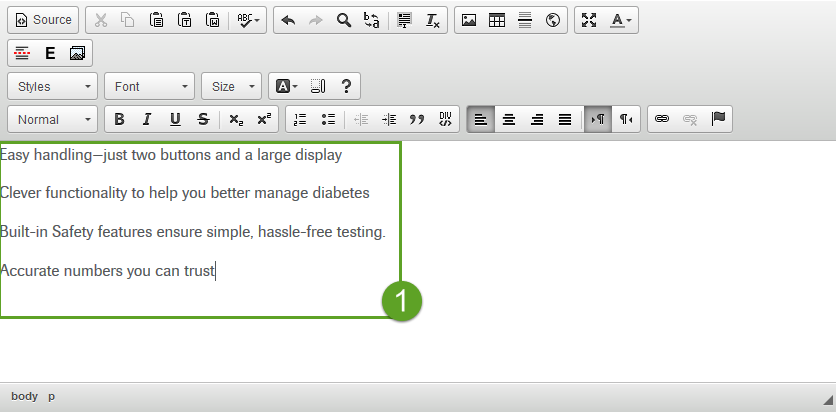Select Align Right

pos(537,119)
